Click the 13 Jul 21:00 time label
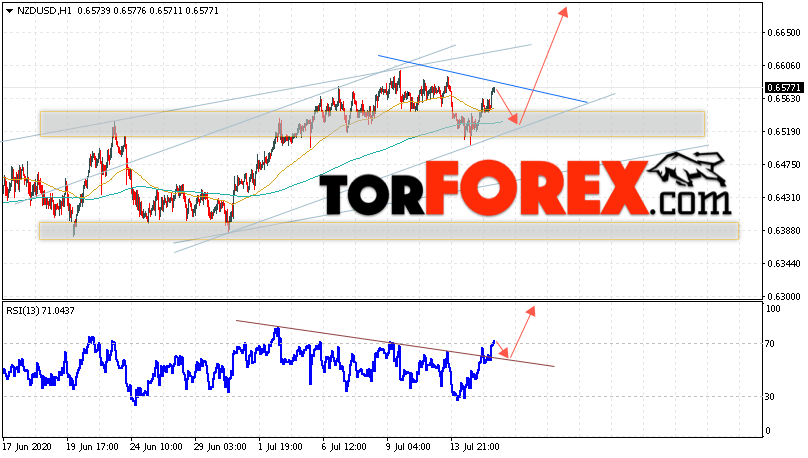 tap(474, 447)
